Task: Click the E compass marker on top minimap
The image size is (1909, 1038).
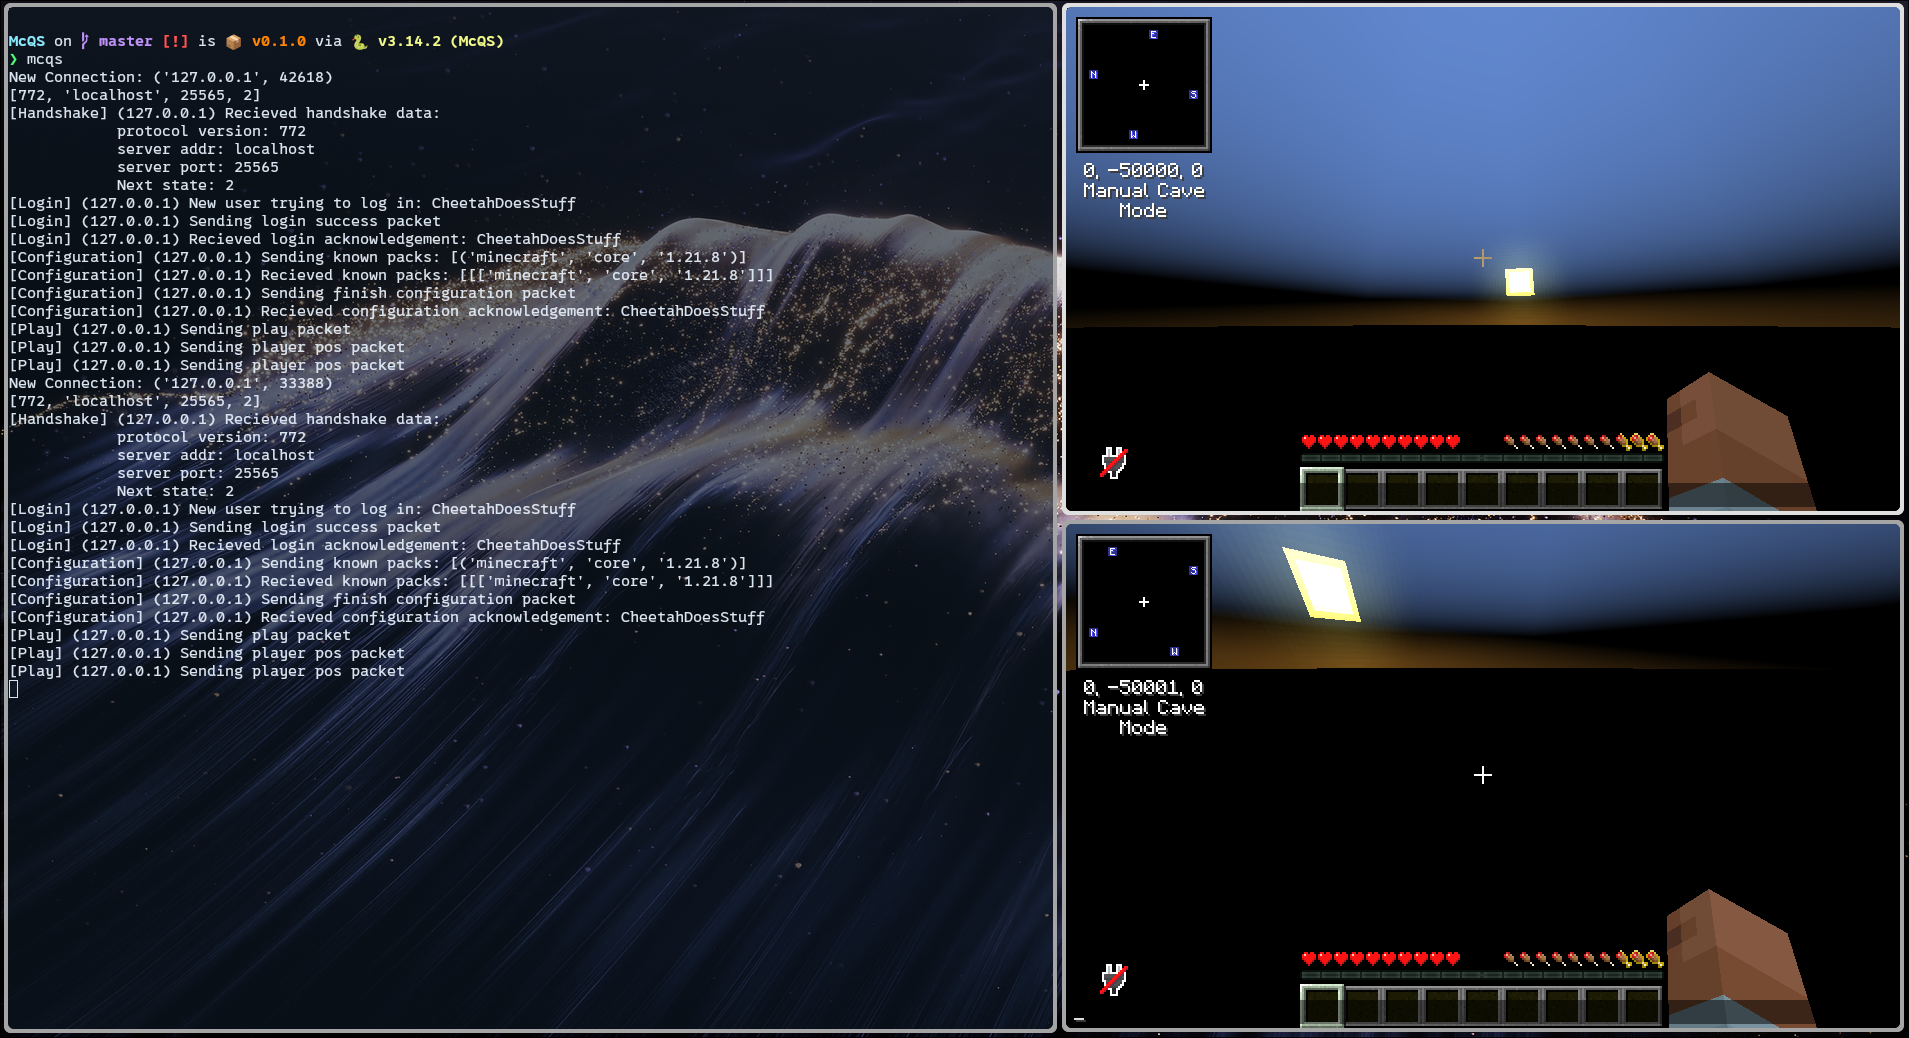Action: pos(1153,35)
